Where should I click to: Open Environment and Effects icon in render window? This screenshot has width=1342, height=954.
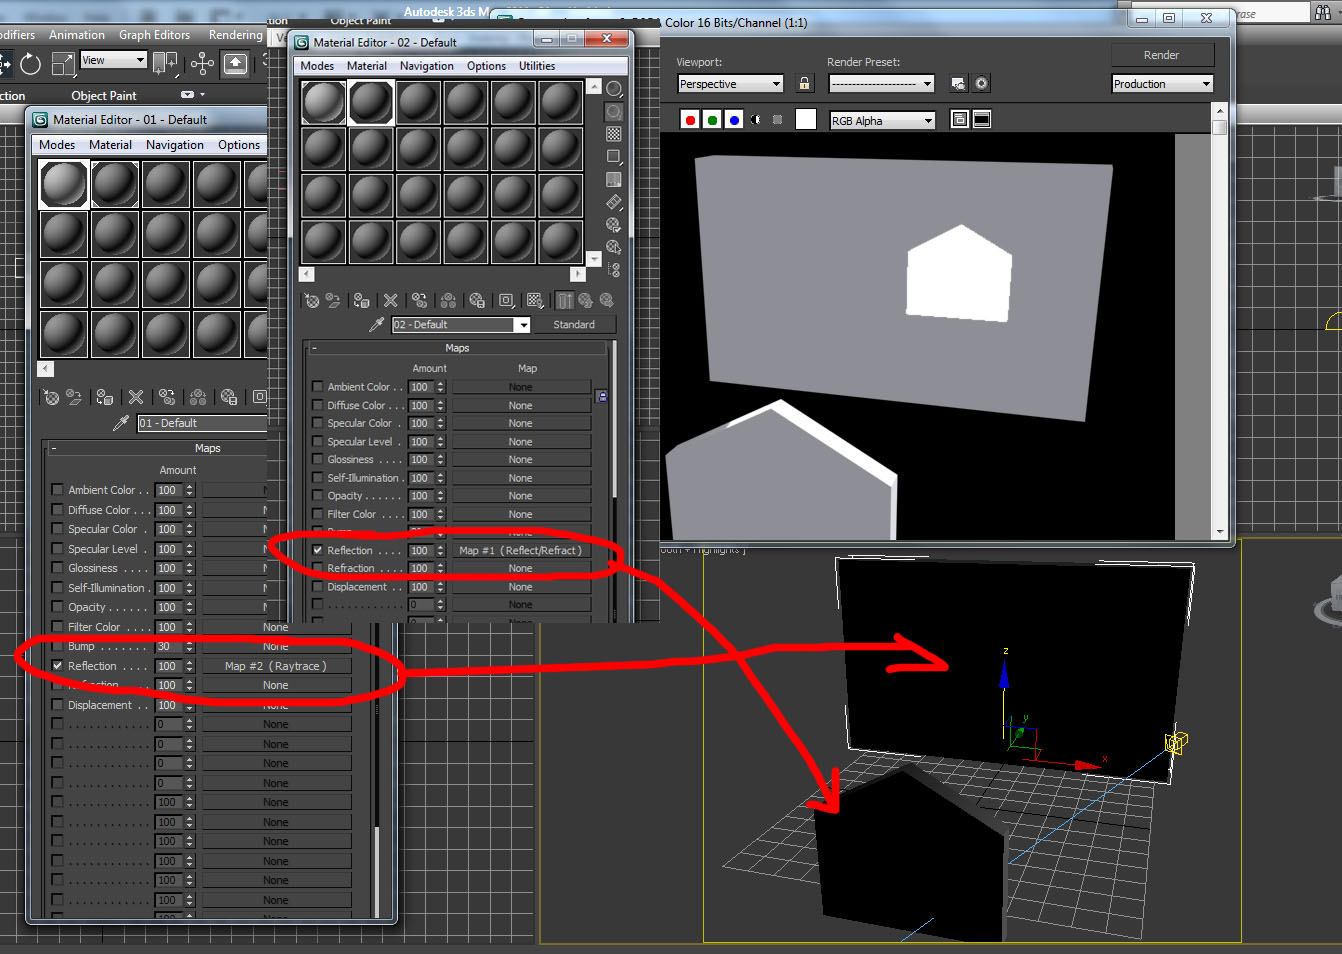click(982, 84)
